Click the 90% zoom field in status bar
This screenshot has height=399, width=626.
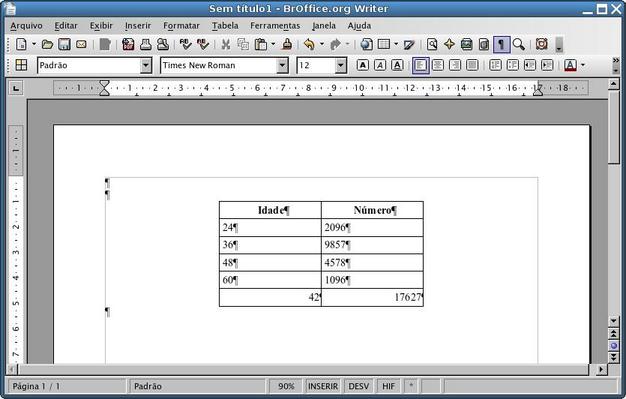click(x=286, y=386)
